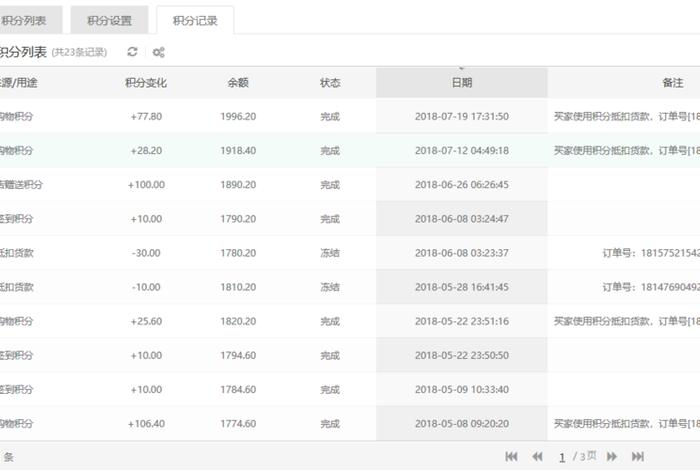Screen dimensions: 700x470
Task: Select the row dated 2018-07-19 17:31:50
Action: [x=350, y=116]
